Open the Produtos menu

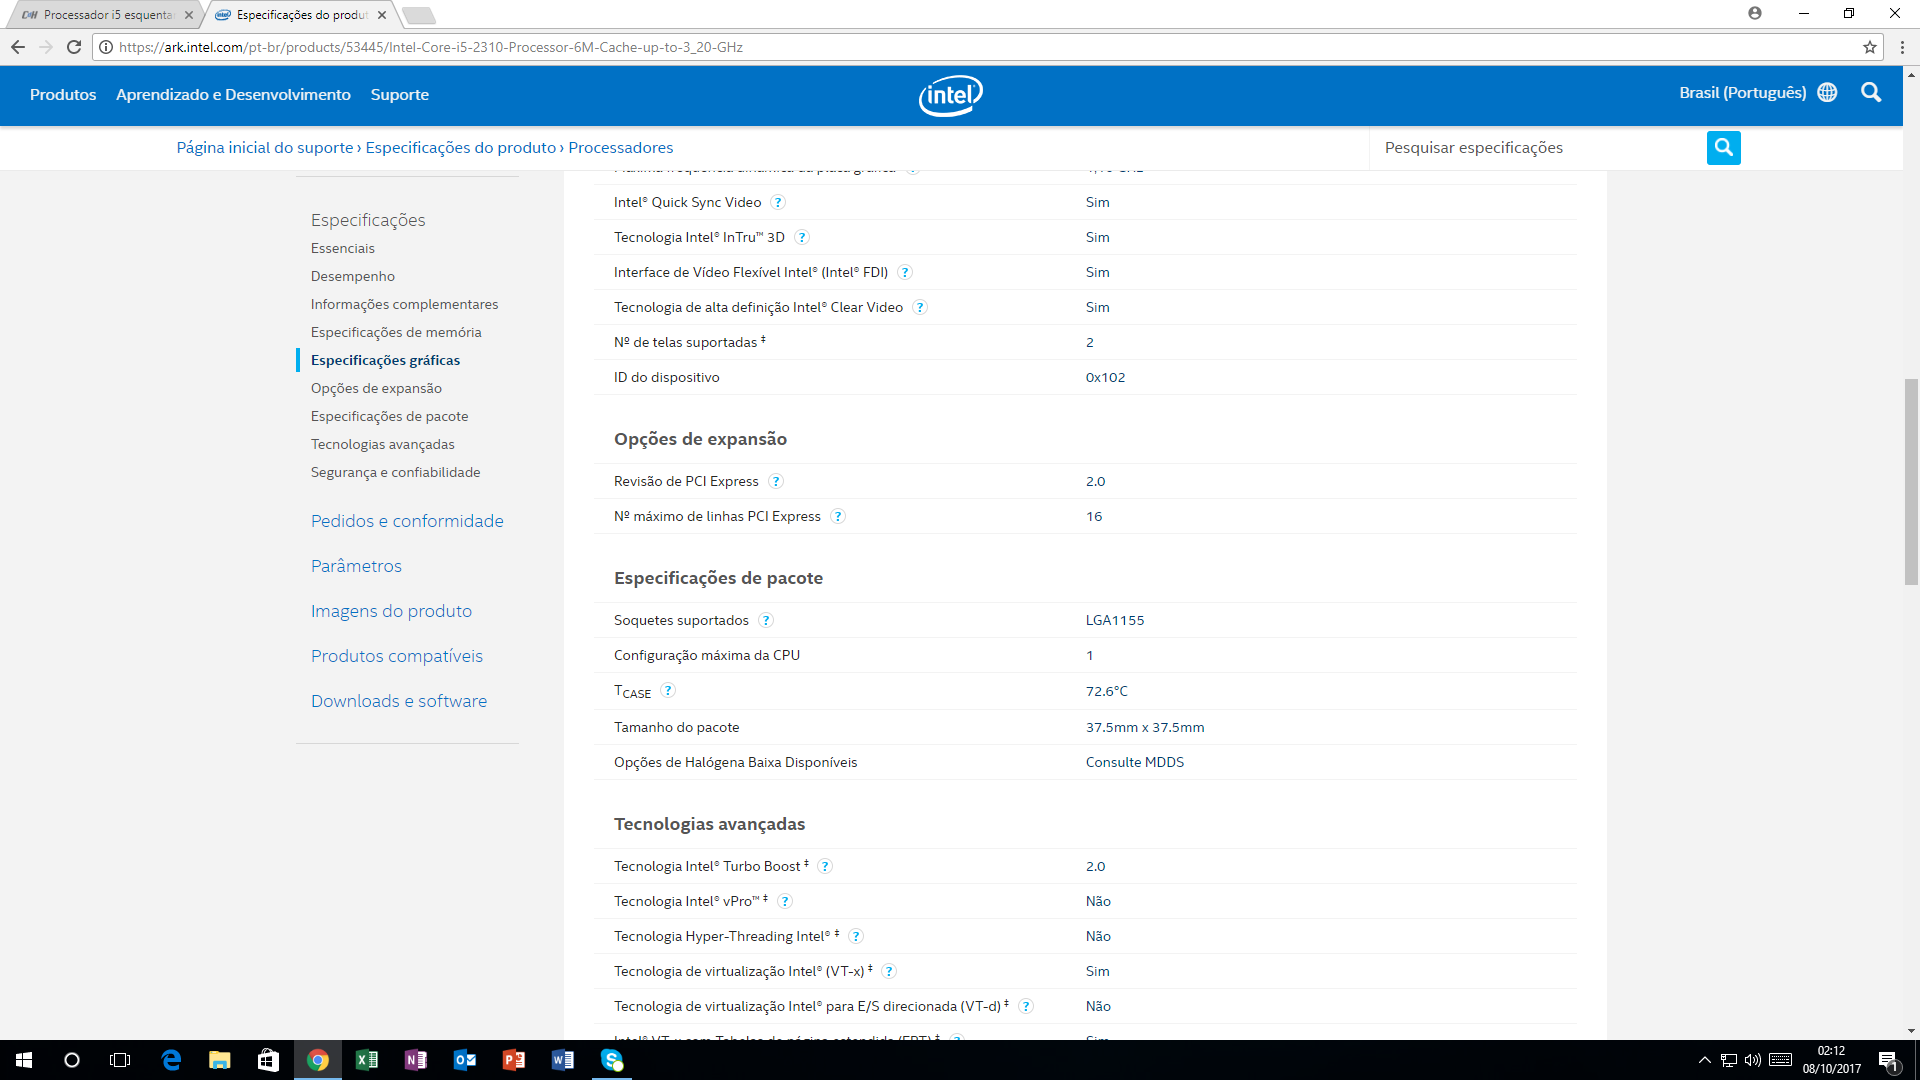point(63,95)
